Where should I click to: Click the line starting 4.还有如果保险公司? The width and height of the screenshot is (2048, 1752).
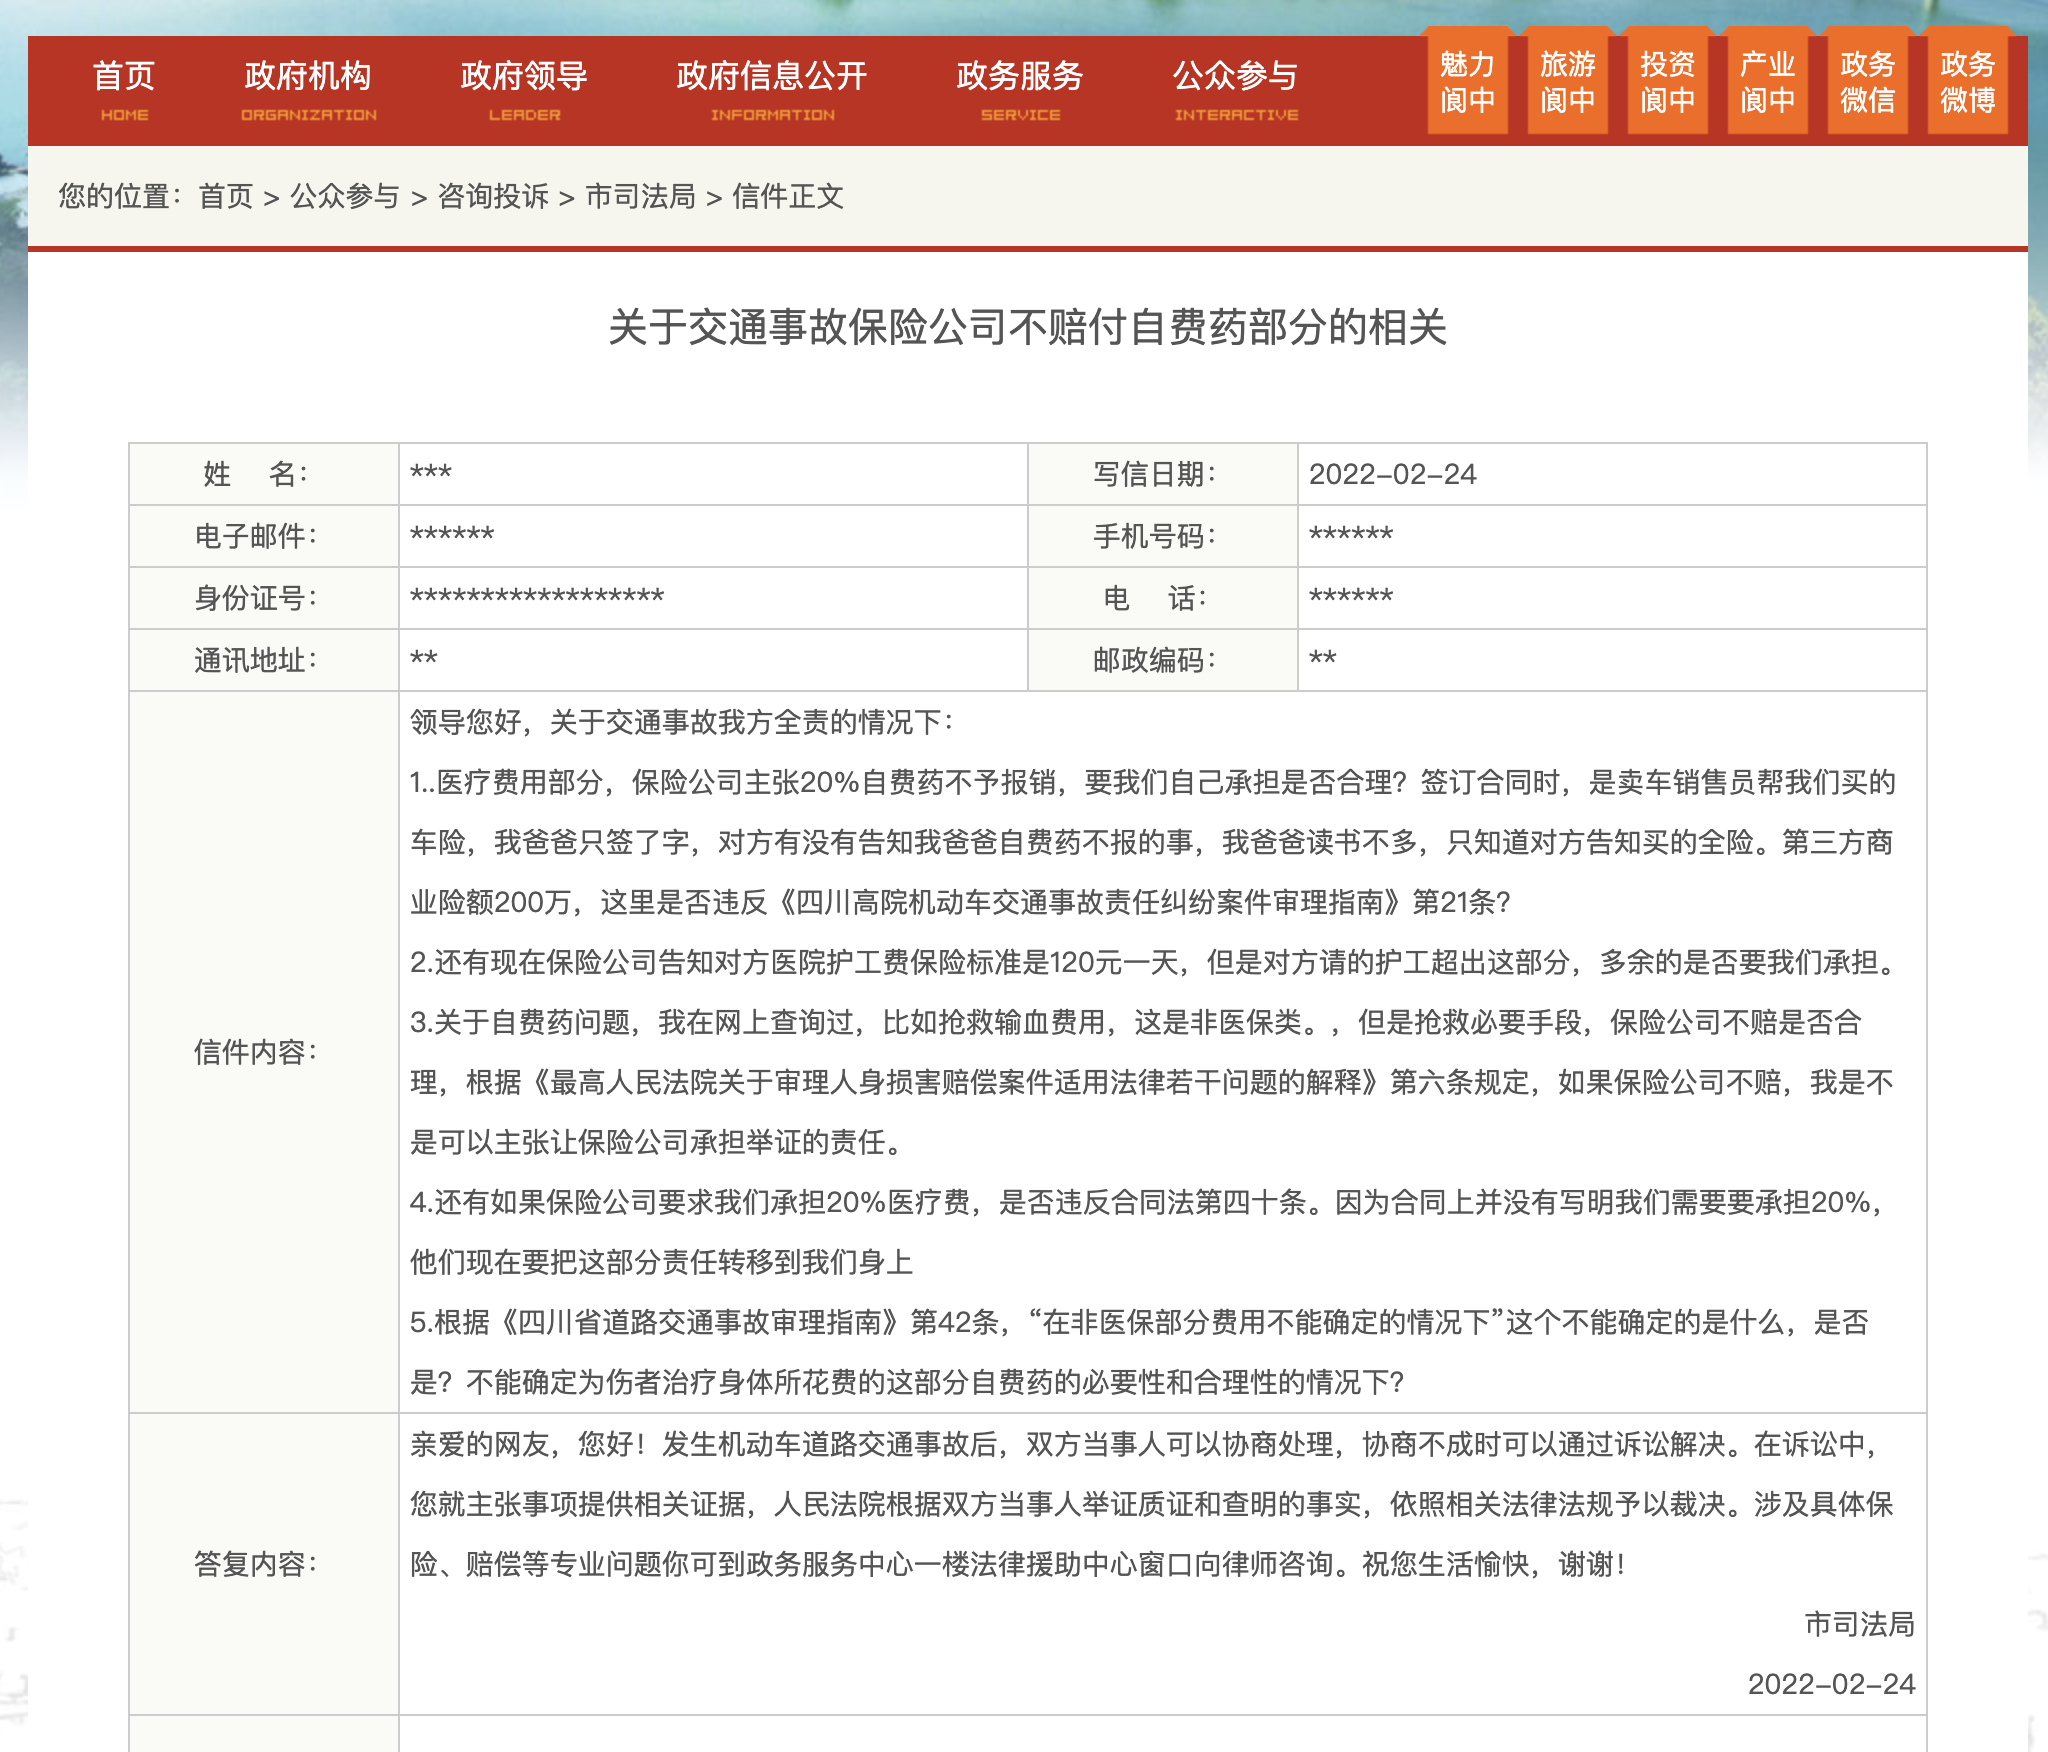point(1148,1202)
